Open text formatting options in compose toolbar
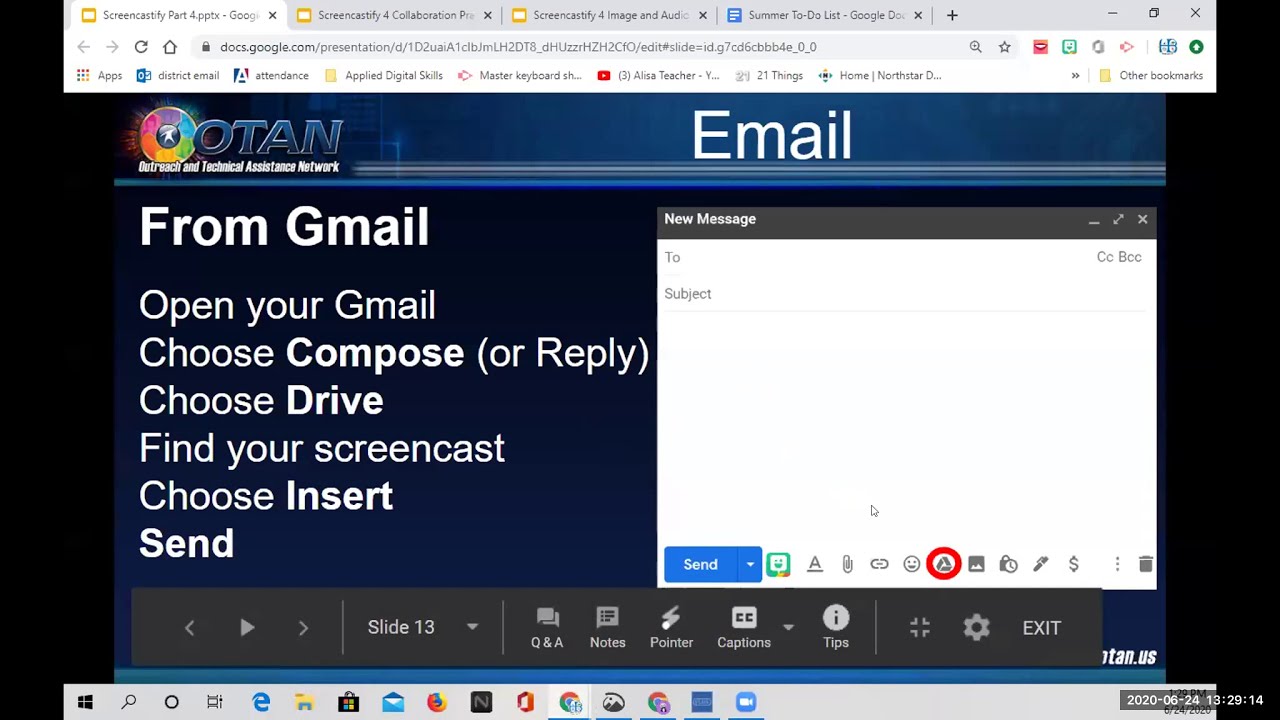Screen dimensions: 1280x720 tap(815, 564)
